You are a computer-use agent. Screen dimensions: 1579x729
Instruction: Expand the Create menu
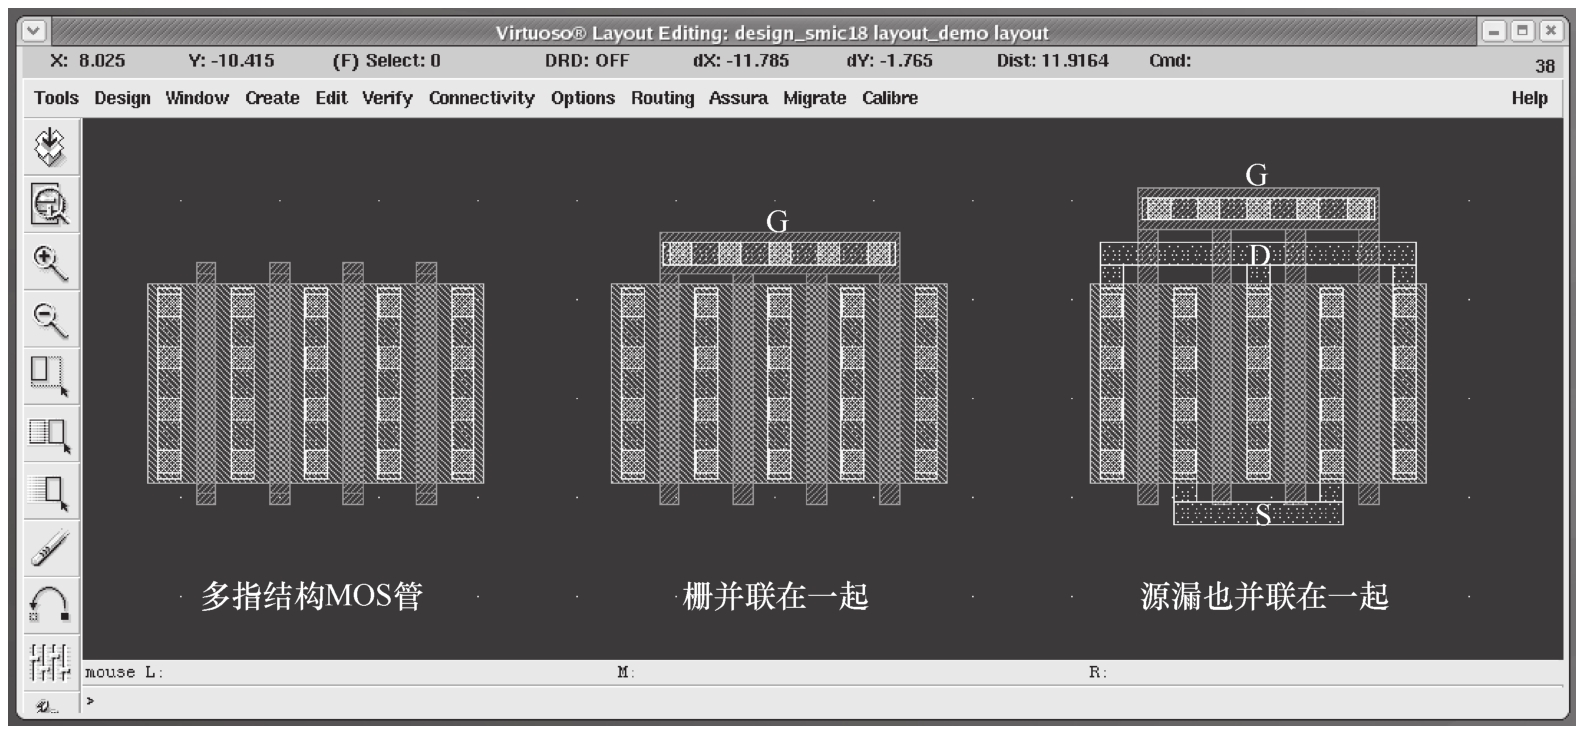pos(272,98)
